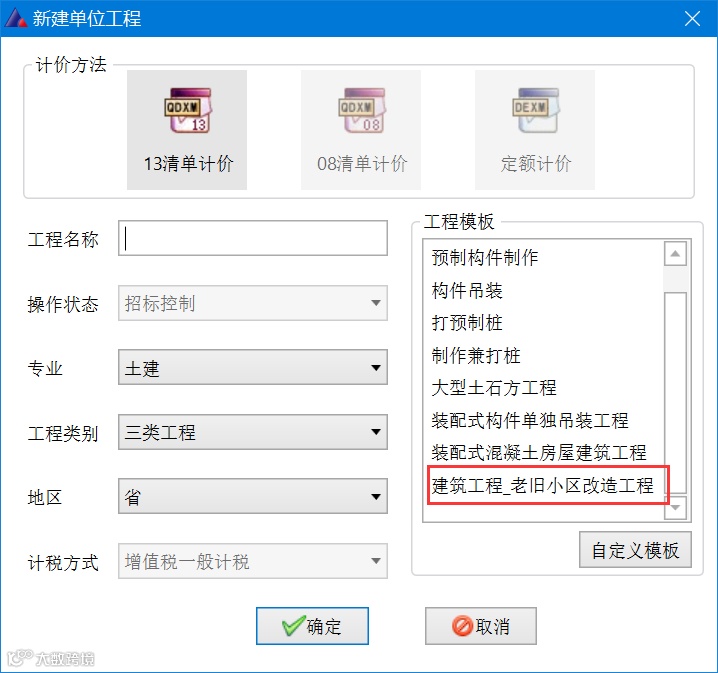Select 预制构件制作 template in list

[x=484, y=258]
